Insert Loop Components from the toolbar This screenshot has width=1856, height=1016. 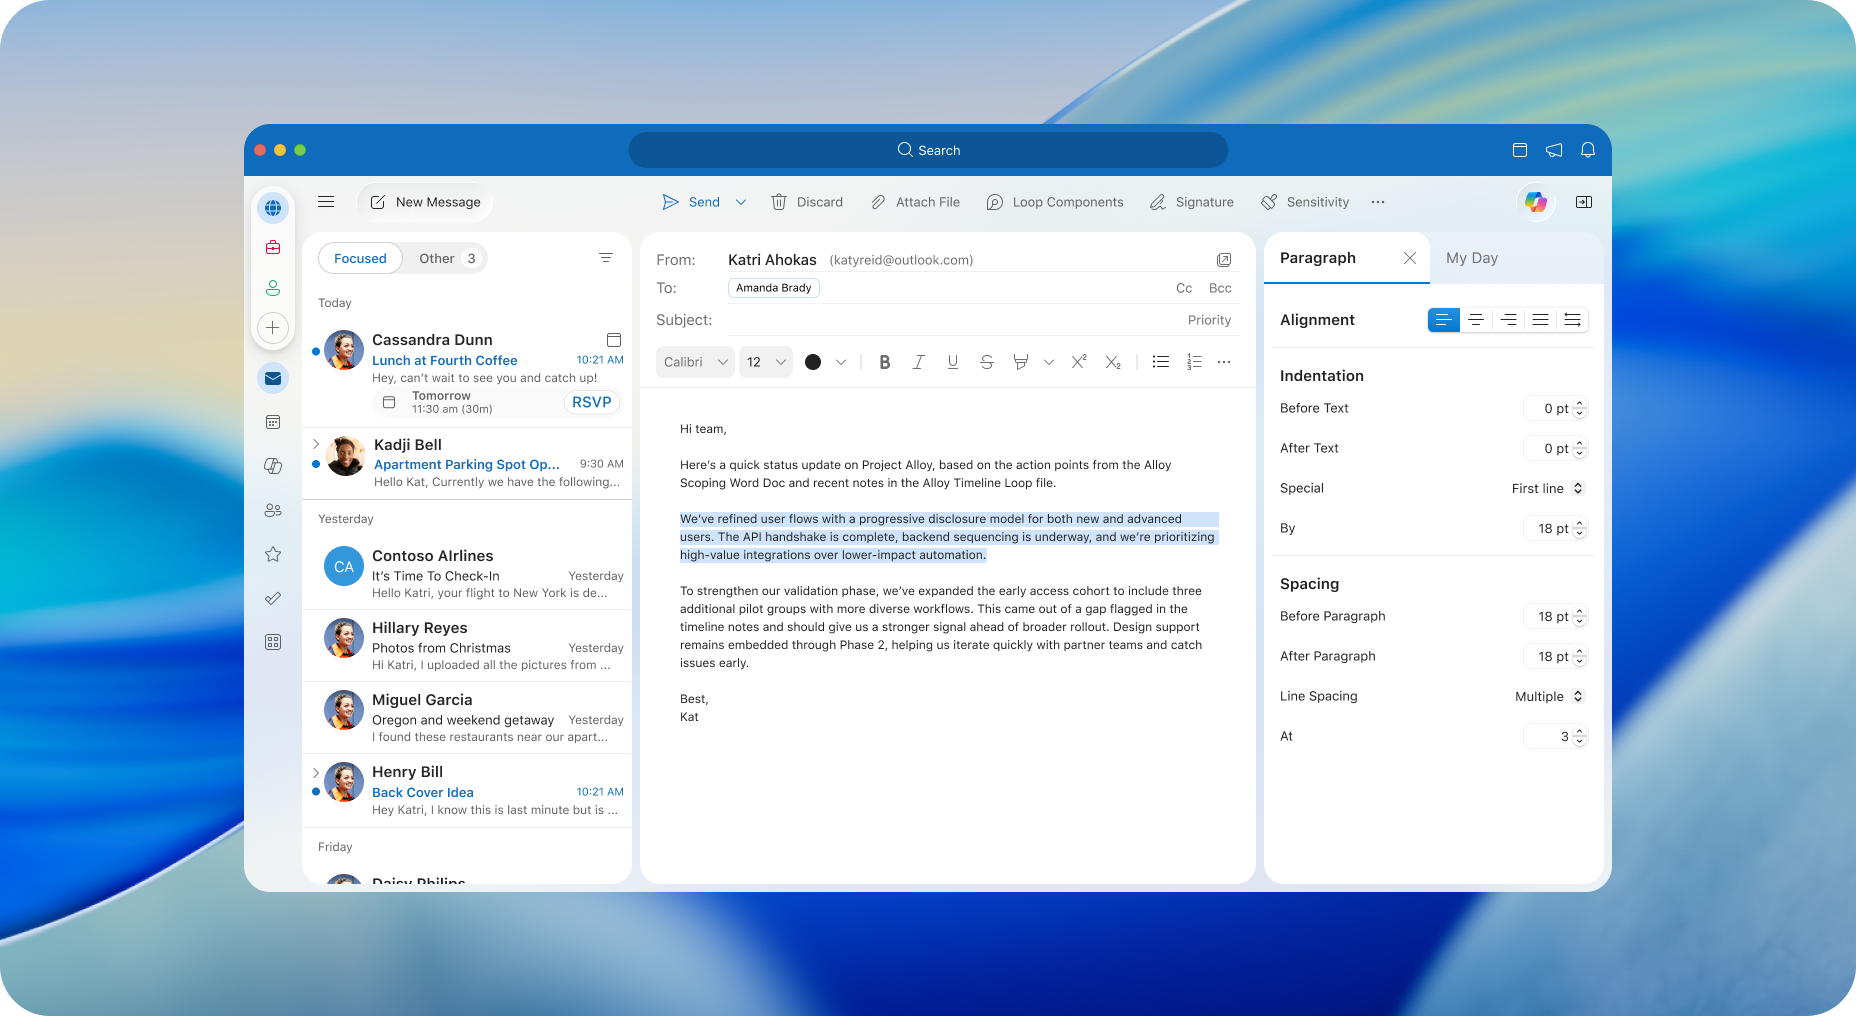coord(1055,202)
